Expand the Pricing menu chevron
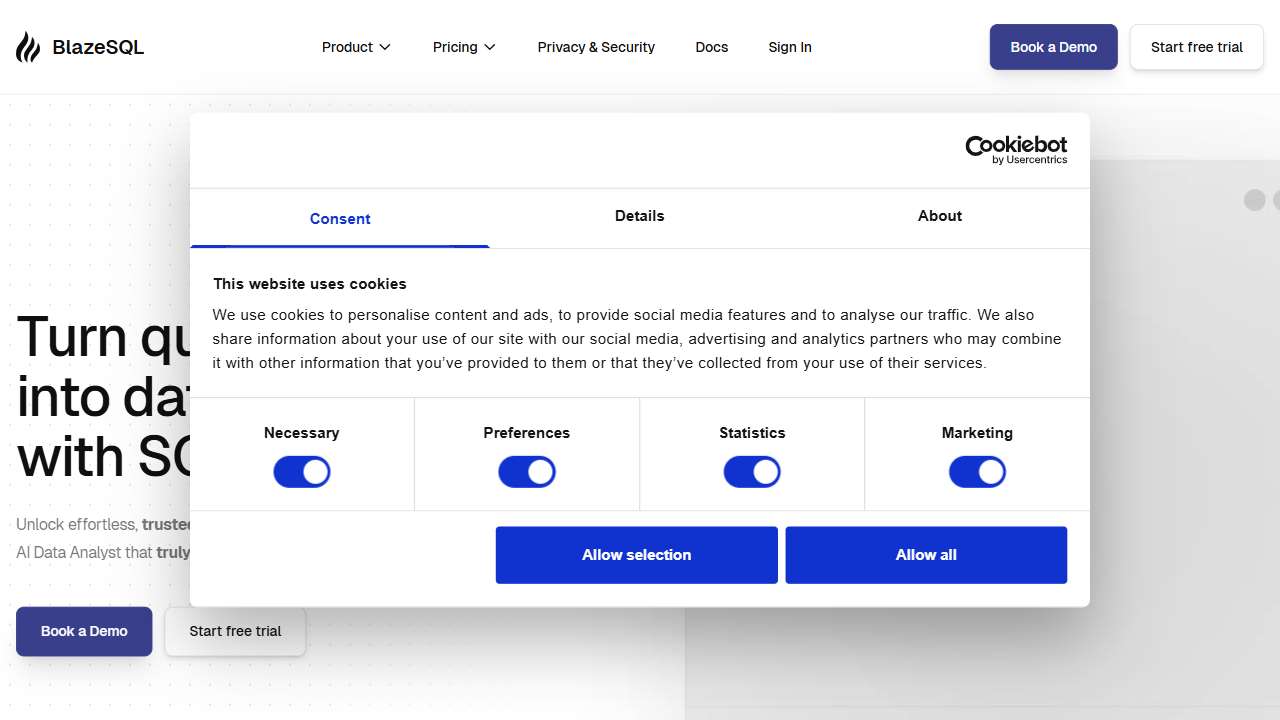The height and width of the screenshot is (720, 1280). coord(490,47)
